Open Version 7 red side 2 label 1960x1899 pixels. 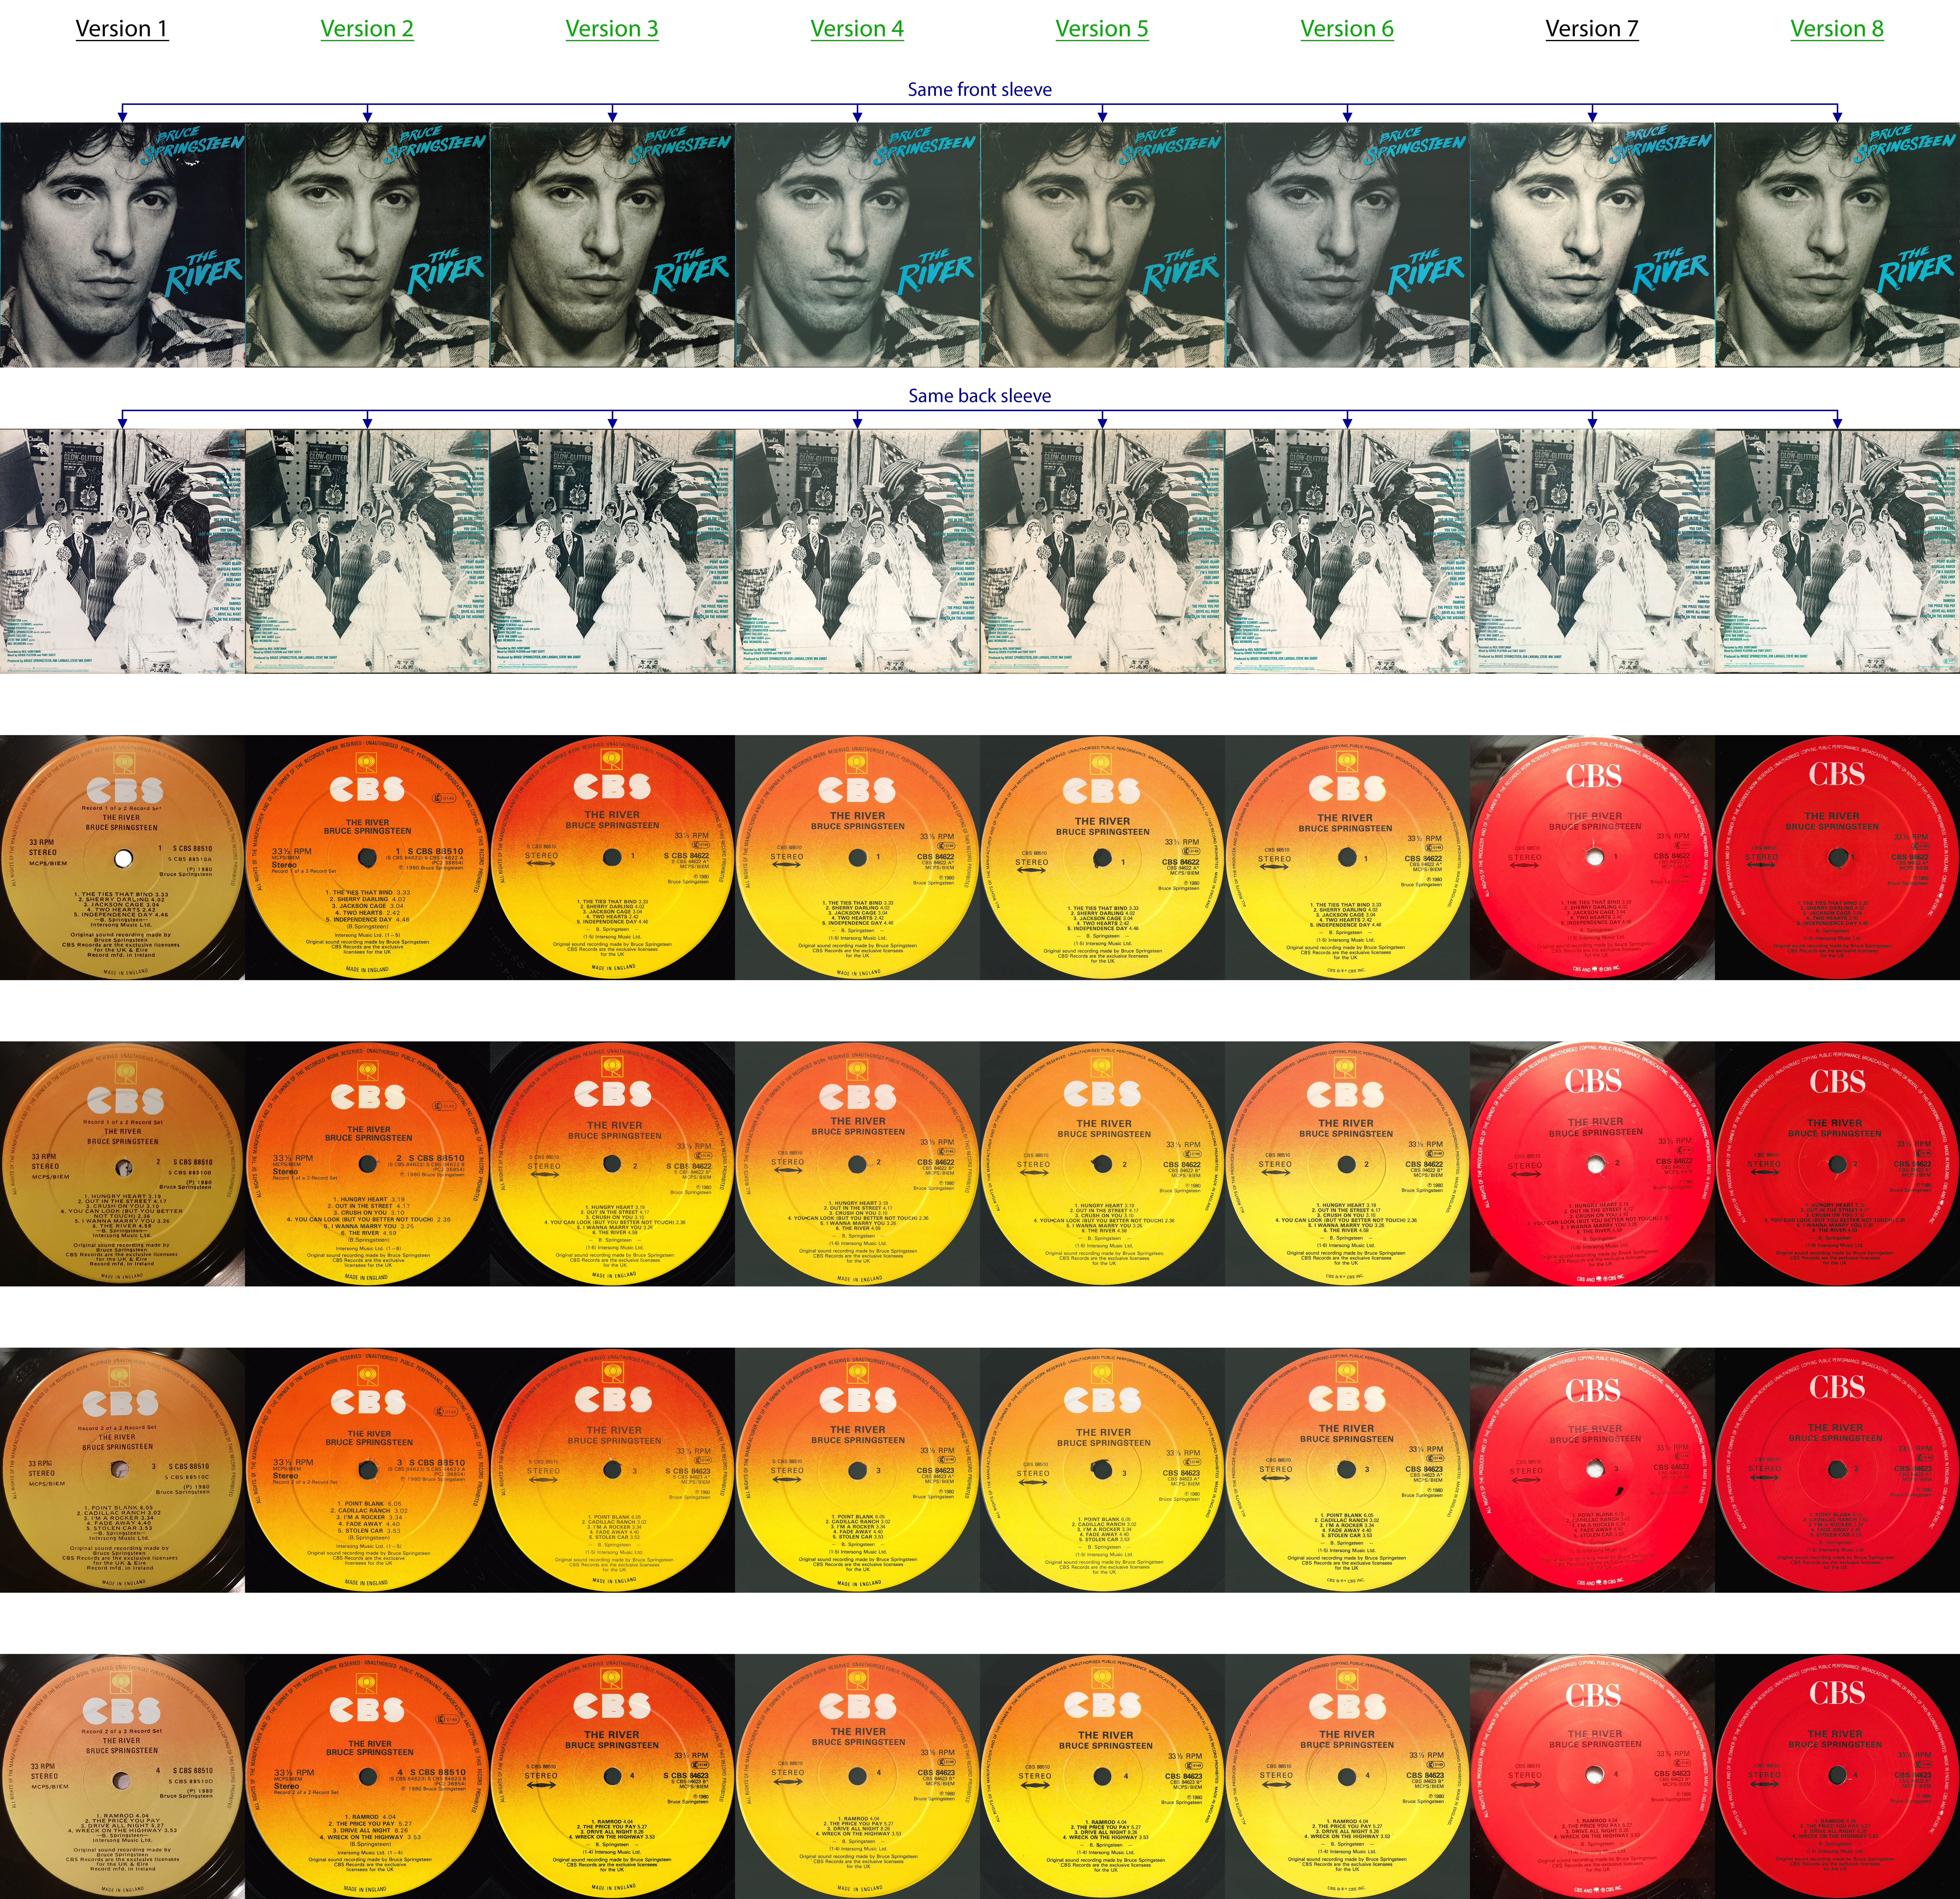[1592, 1164]
